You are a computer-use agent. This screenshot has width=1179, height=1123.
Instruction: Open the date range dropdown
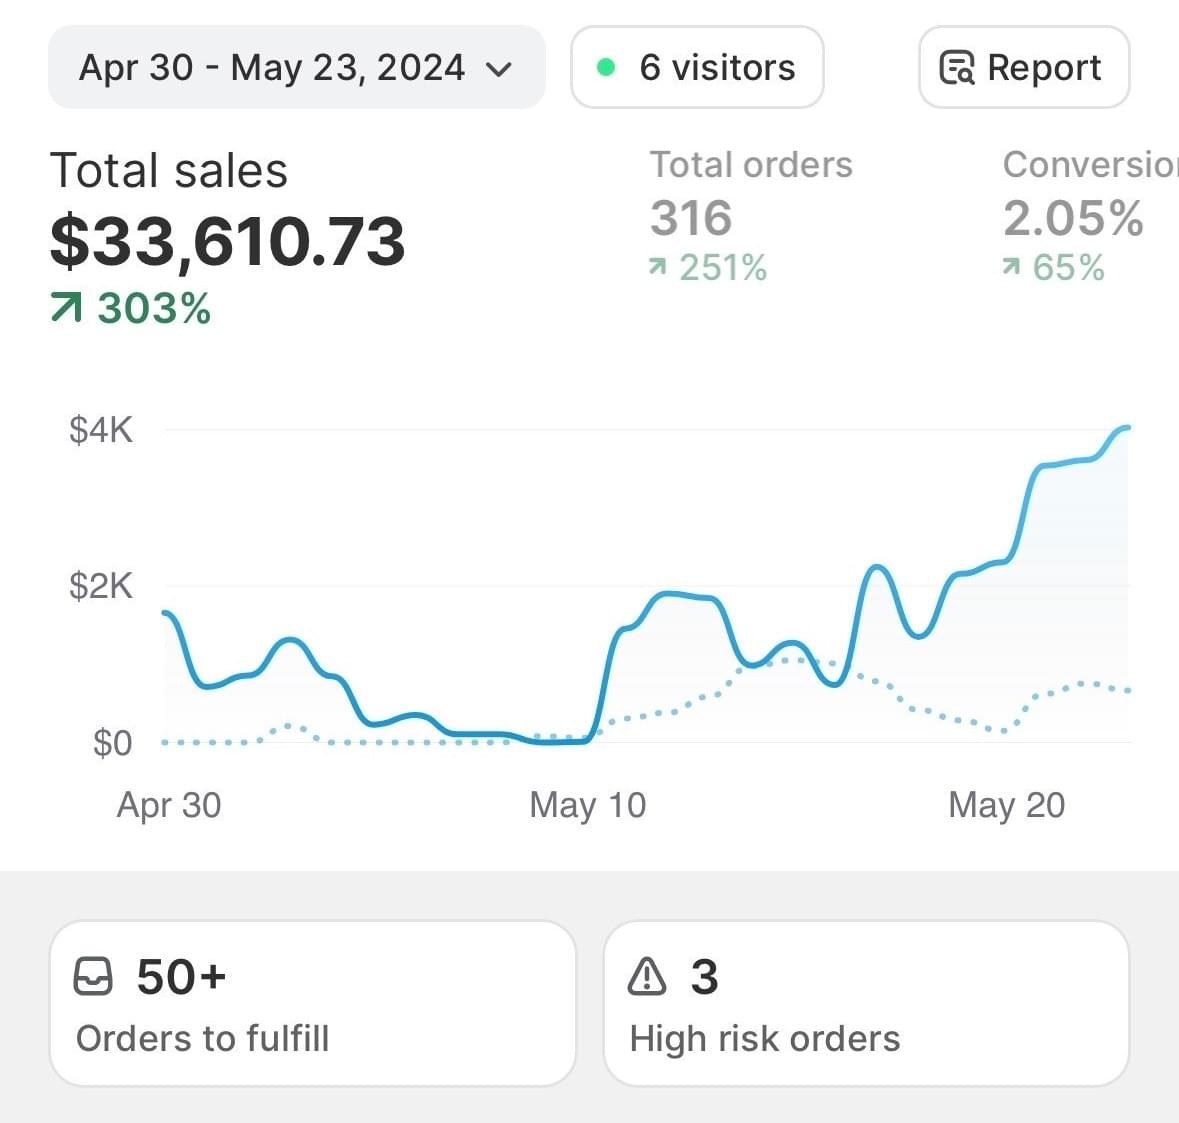[296, 68]
